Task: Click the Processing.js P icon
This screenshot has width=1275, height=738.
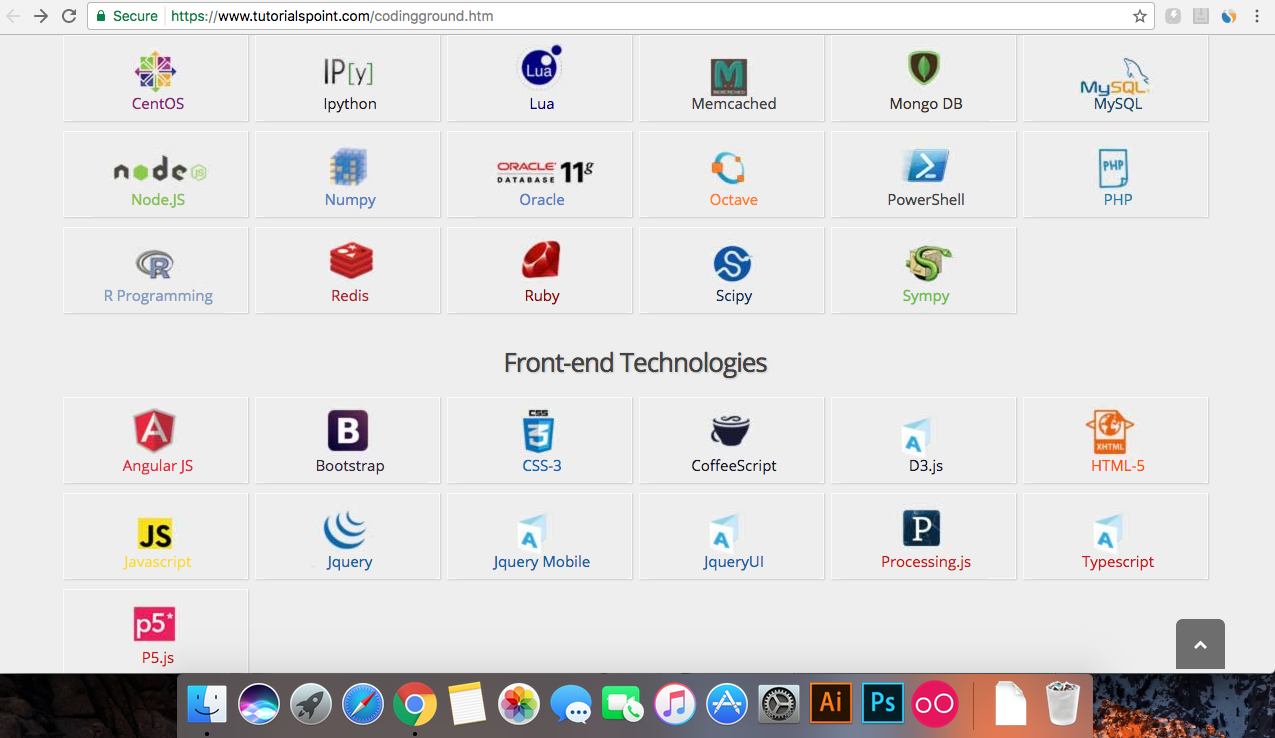Action: (921, 527)
